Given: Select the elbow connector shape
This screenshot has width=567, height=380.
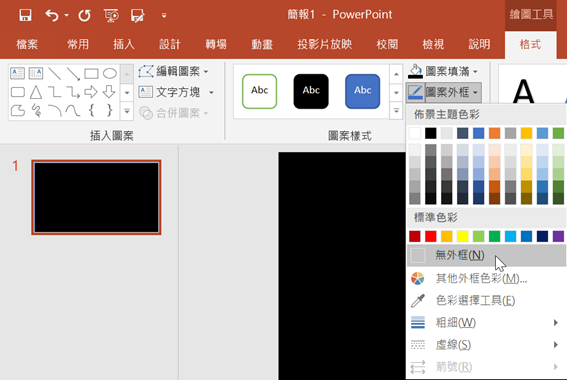Looking at the screenshot, I should tap(55, 92).
